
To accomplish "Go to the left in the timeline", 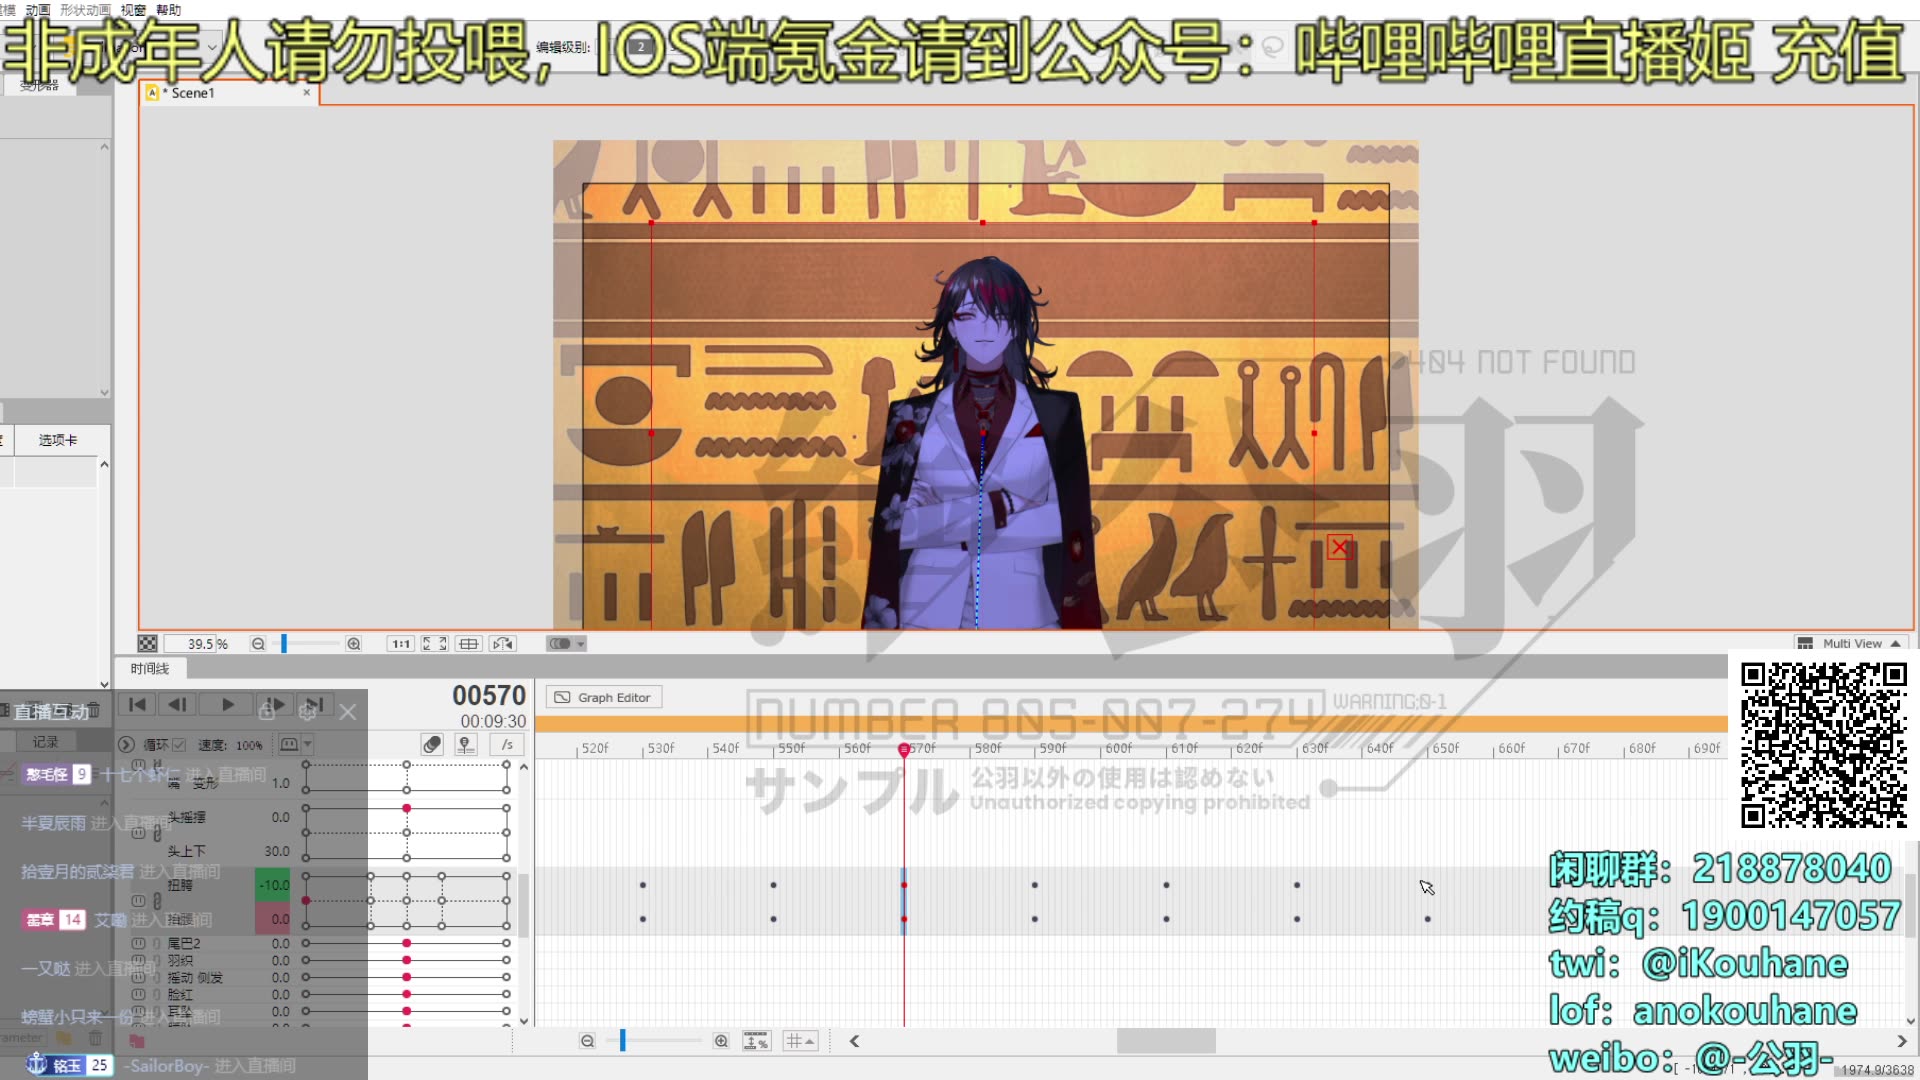I will 854,1041.
